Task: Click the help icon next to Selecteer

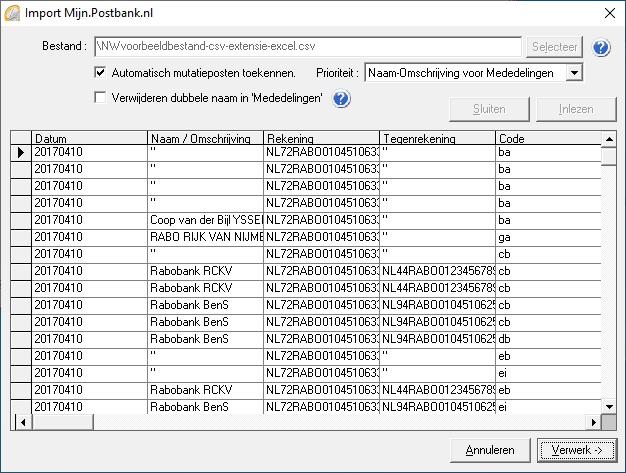Action: [x=601, y=47]
